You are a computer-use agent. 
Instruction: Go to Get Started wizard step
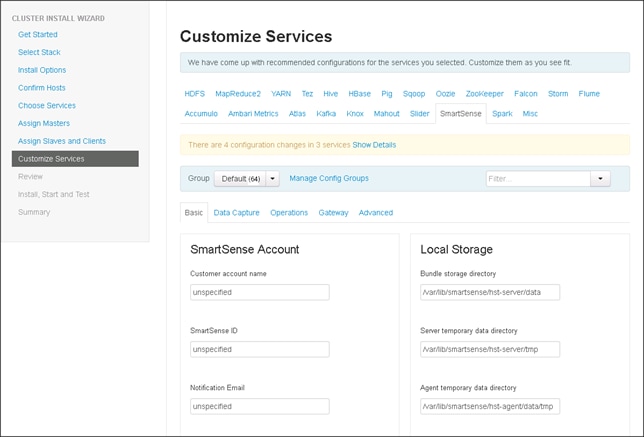(x=38, y=34)
